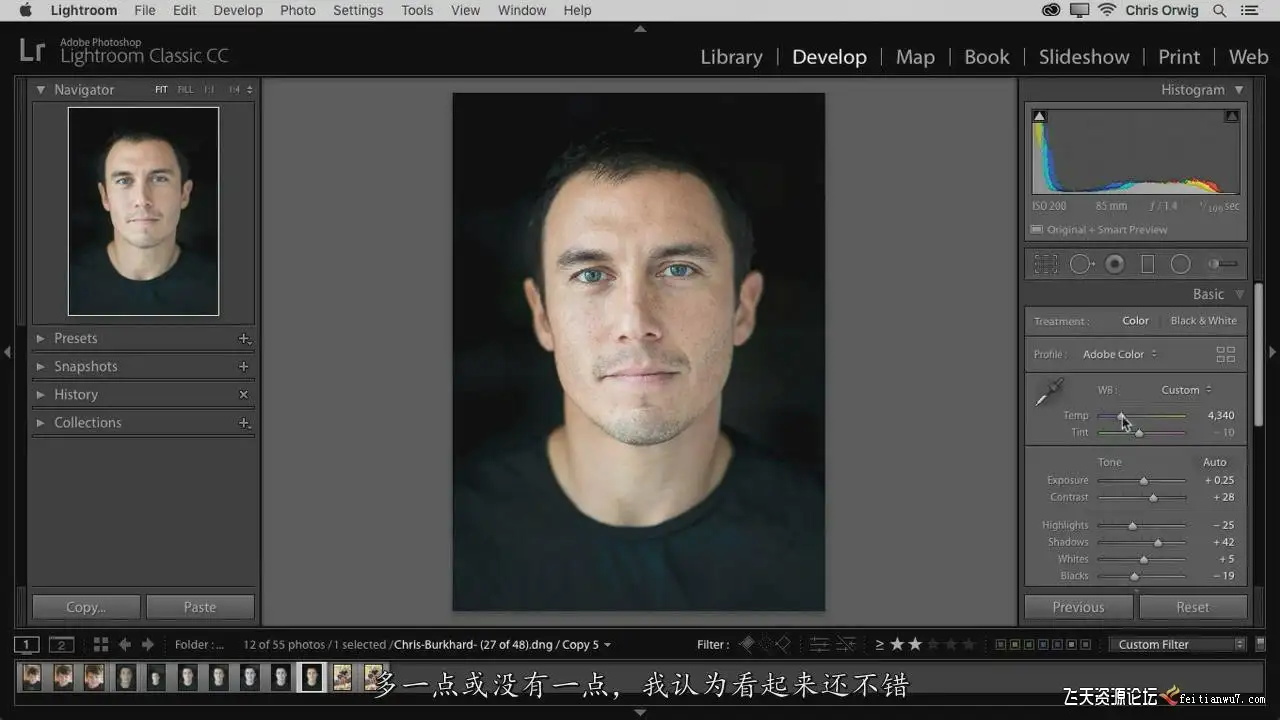The height and width of the screenshot is (720, 1280).
Task: Turn filters on or off switch
Action: [x=1258, y=645]
